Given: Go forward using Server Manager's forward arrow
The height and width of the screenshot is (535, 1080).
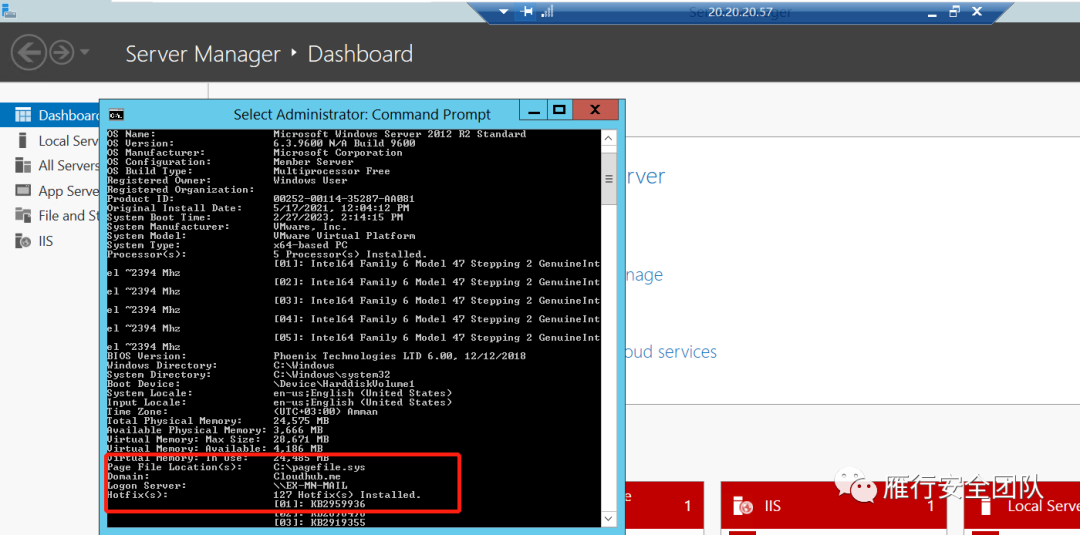Looking at the screenshot, I should coord(61,52).
